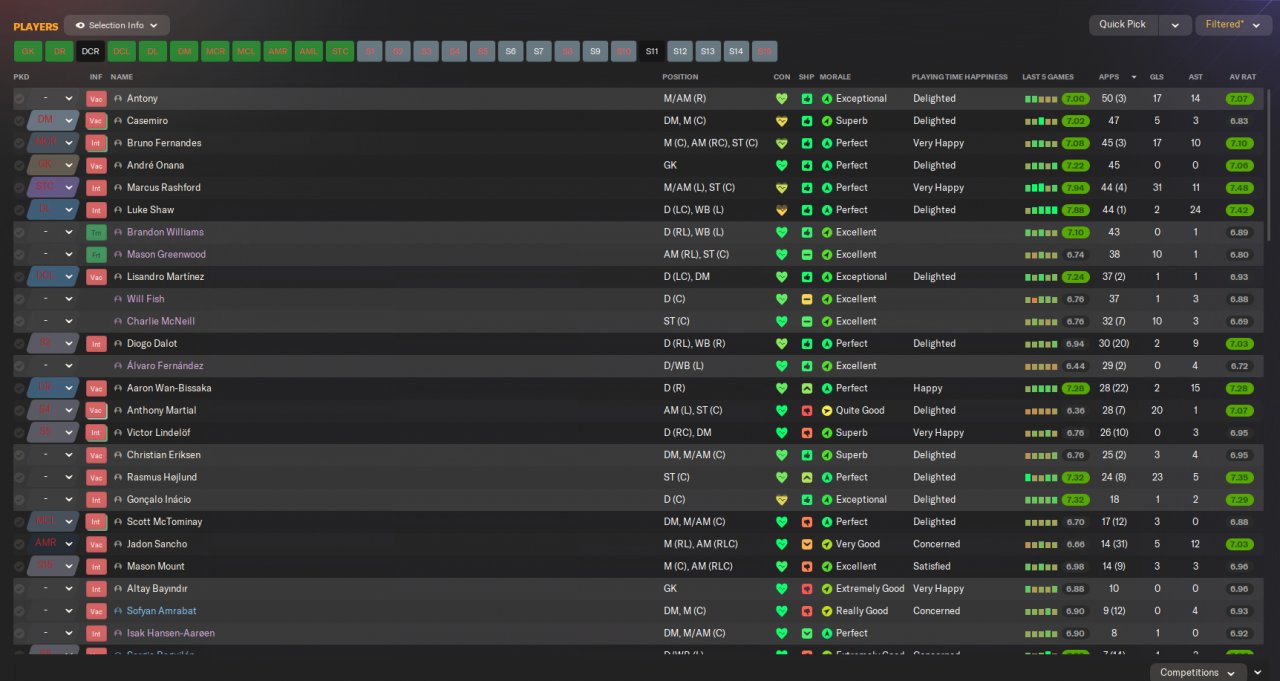This screenshot has height=681, width=1280.
Task: Toggle the selection check for Brandon Williams
Action: coord(19,232)
